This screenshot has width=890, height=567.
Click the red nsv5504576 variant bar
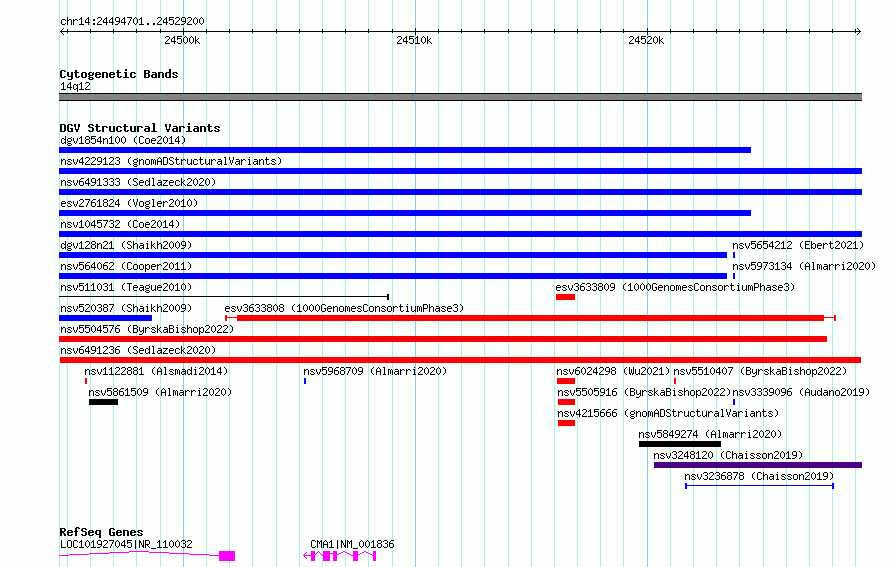point(443,339)
